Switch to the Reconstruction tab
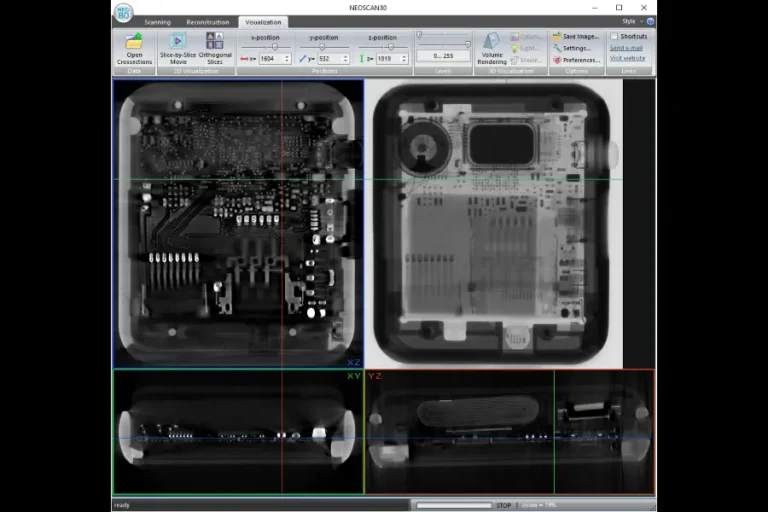This screenshot has height=512, width=768. 207,21
